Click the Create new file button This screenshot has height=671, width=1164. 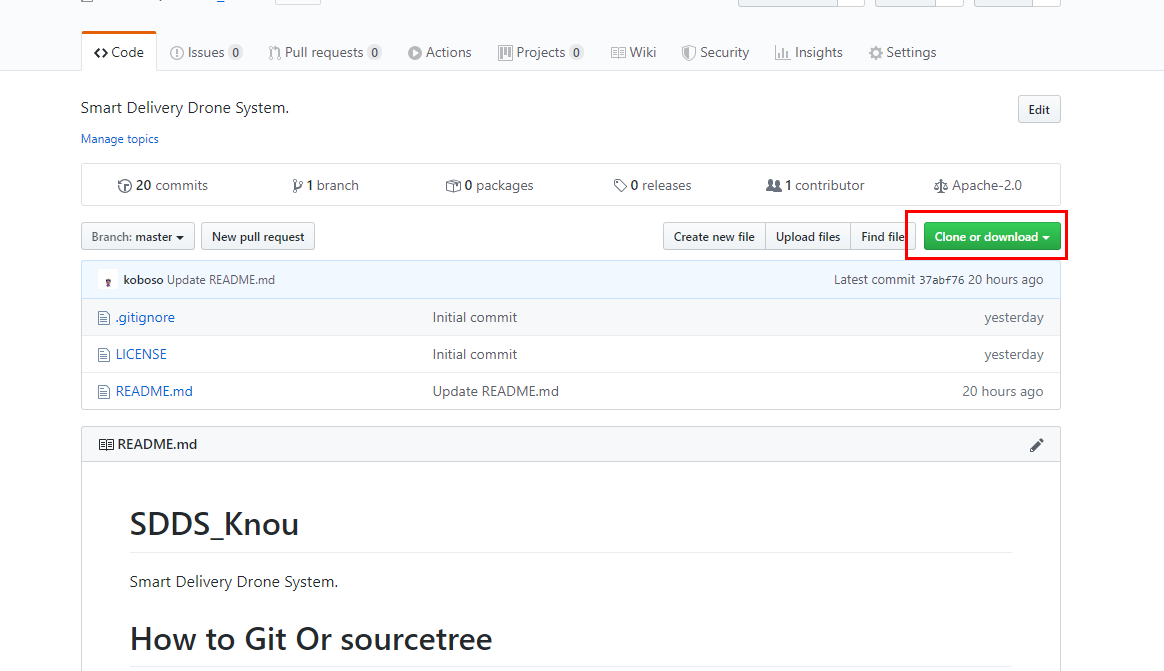[x=714, y=236]
